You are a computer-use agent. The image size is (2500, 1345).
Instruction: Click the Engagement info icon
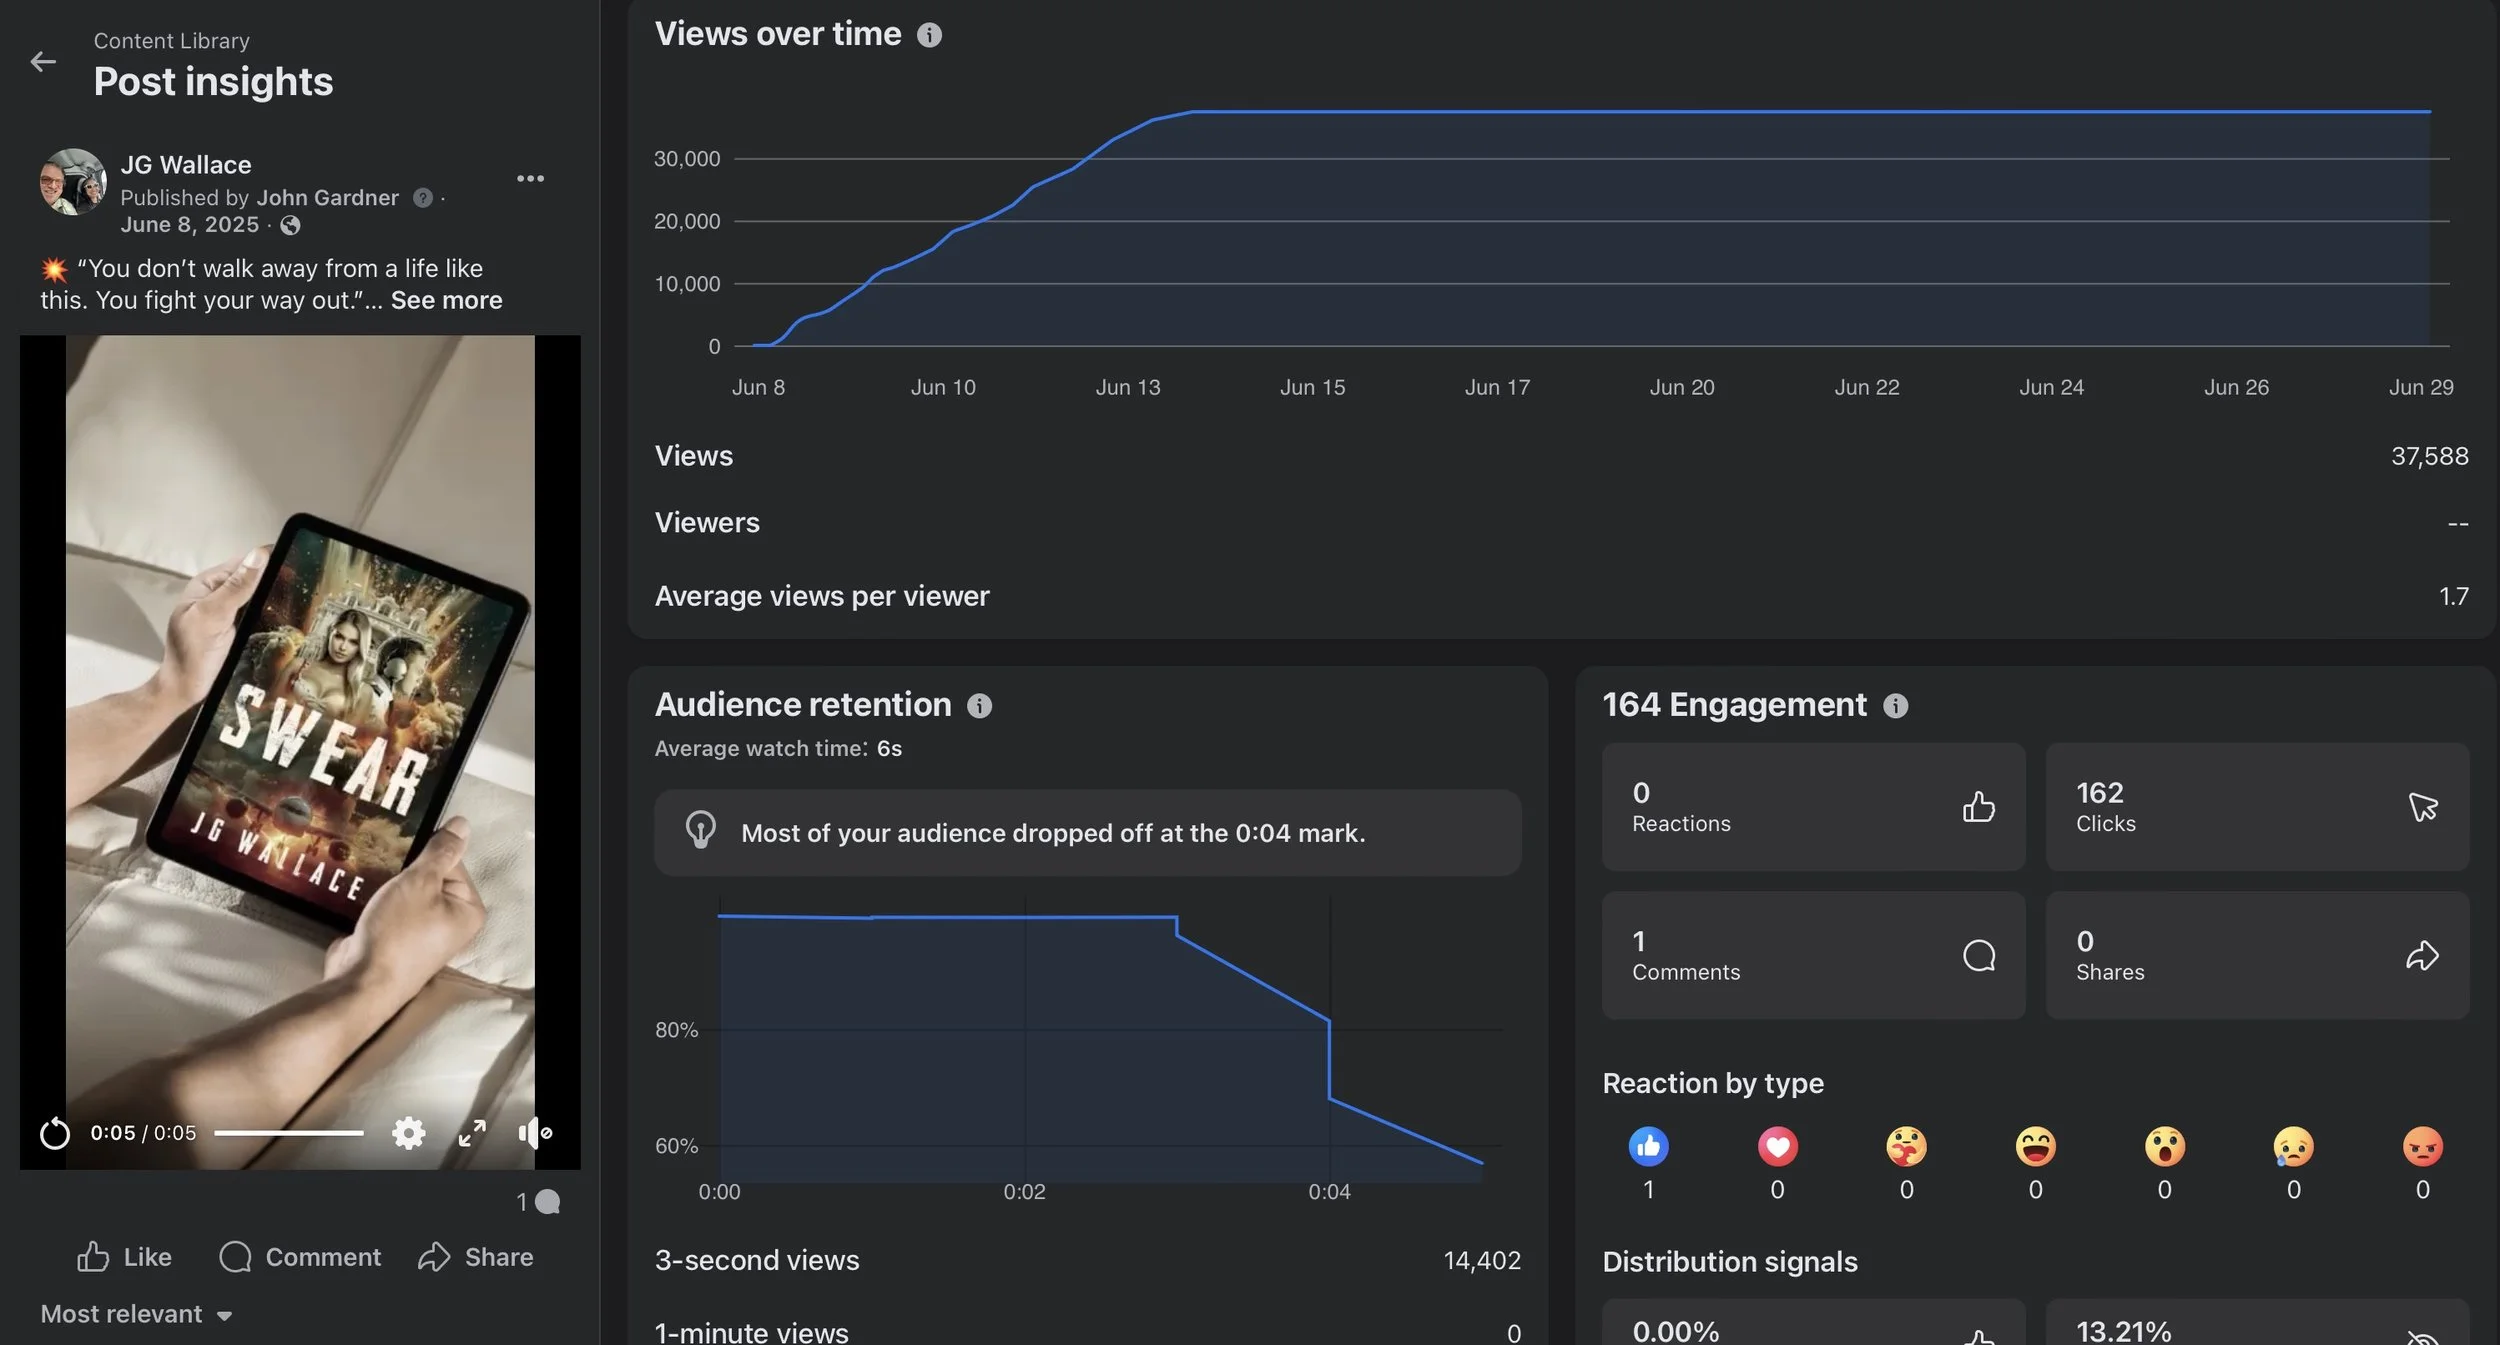click(1895, 706)
